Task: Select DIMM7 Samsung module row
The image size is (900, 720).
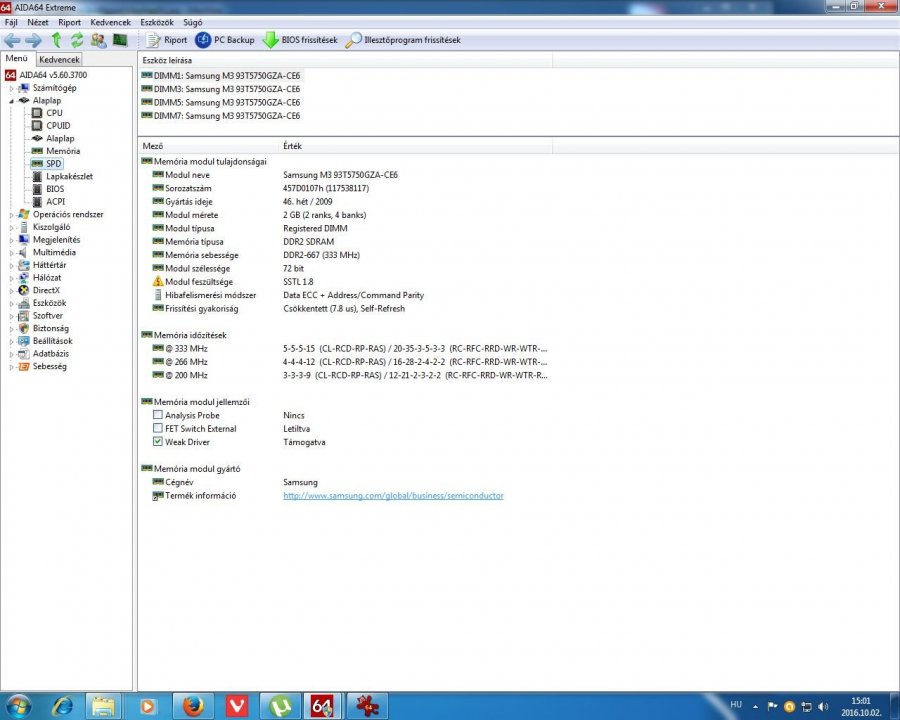Action: coord(220,115)
